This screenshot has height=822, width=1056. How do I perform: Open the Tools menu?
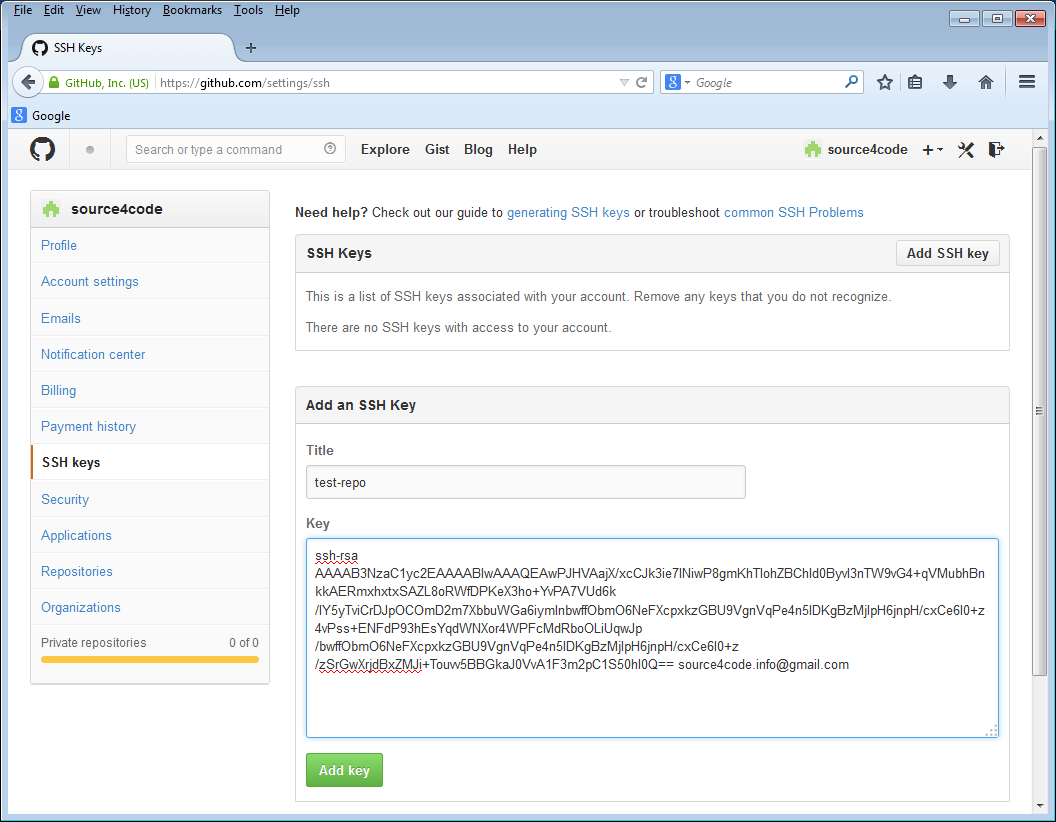(249, 10)
